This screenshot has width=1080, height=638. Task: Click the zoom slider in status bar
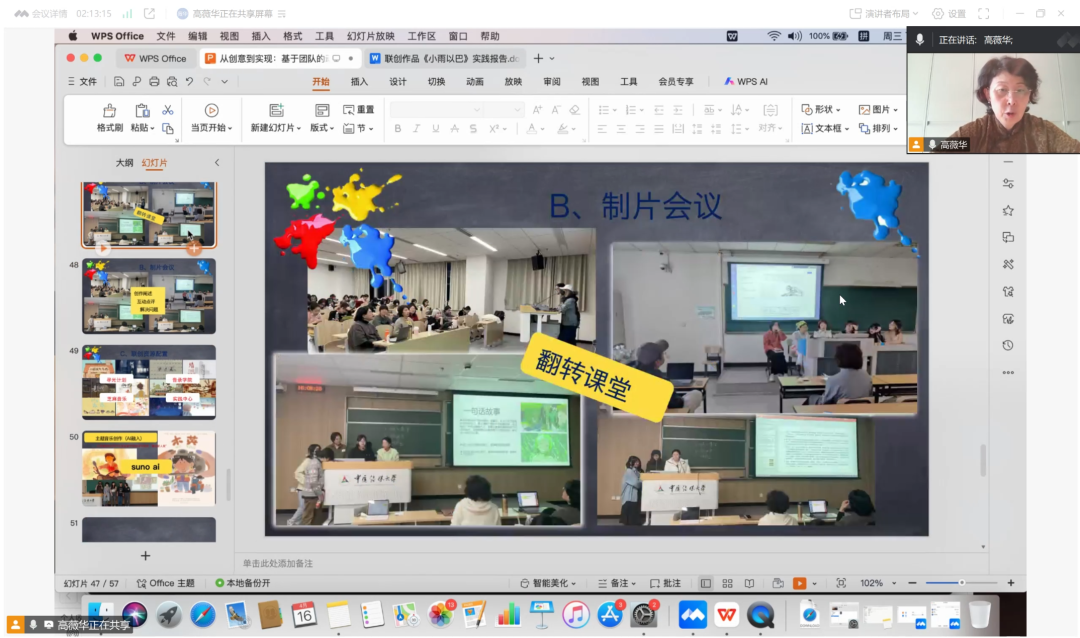click(x=961, y=583)
